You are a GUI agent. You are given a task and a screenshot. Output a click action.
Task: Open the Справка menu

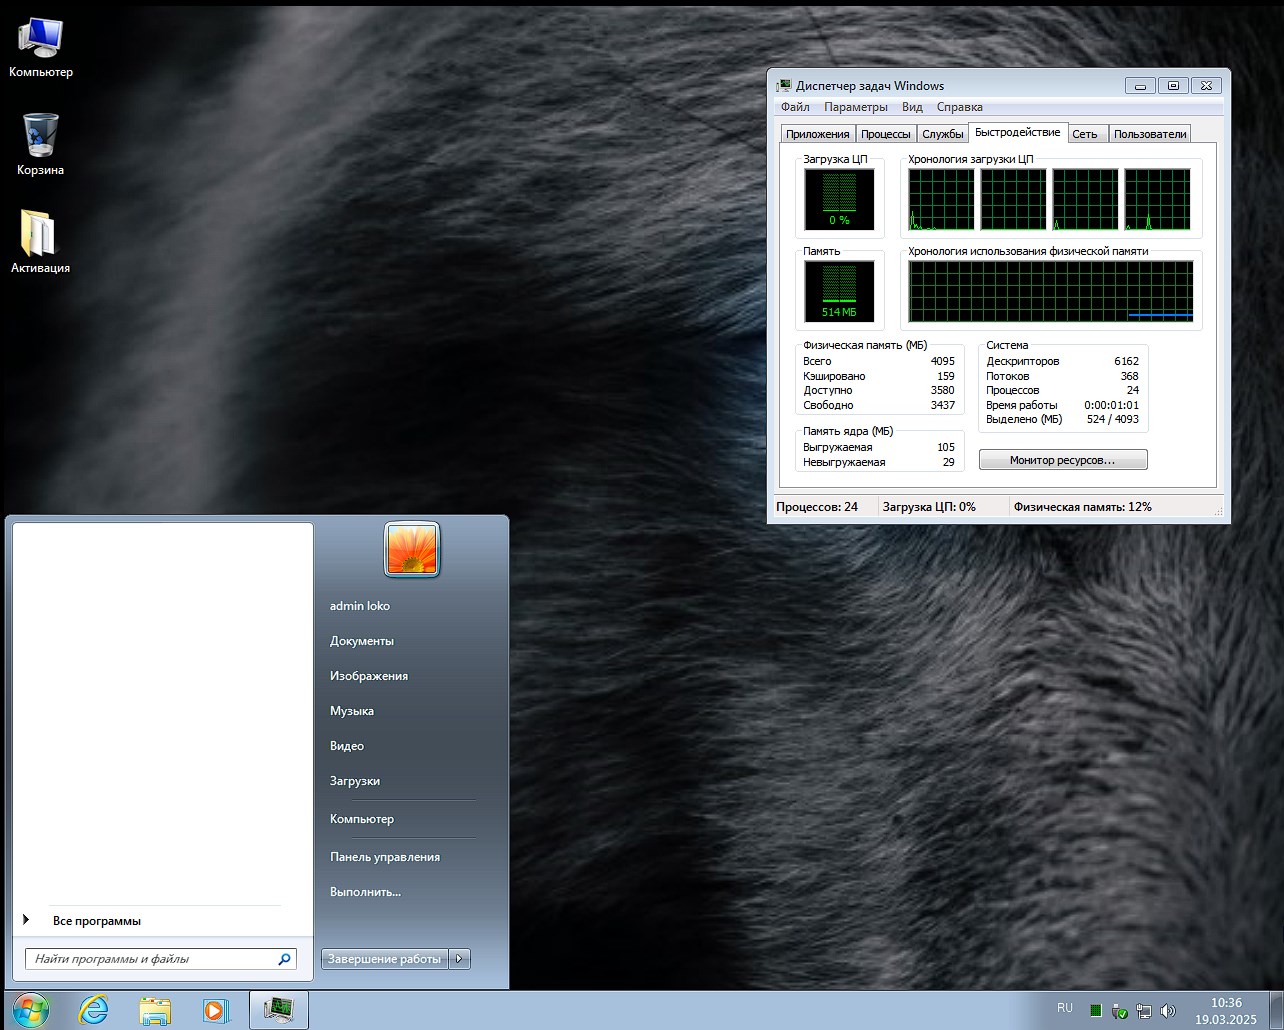(960, 107)
